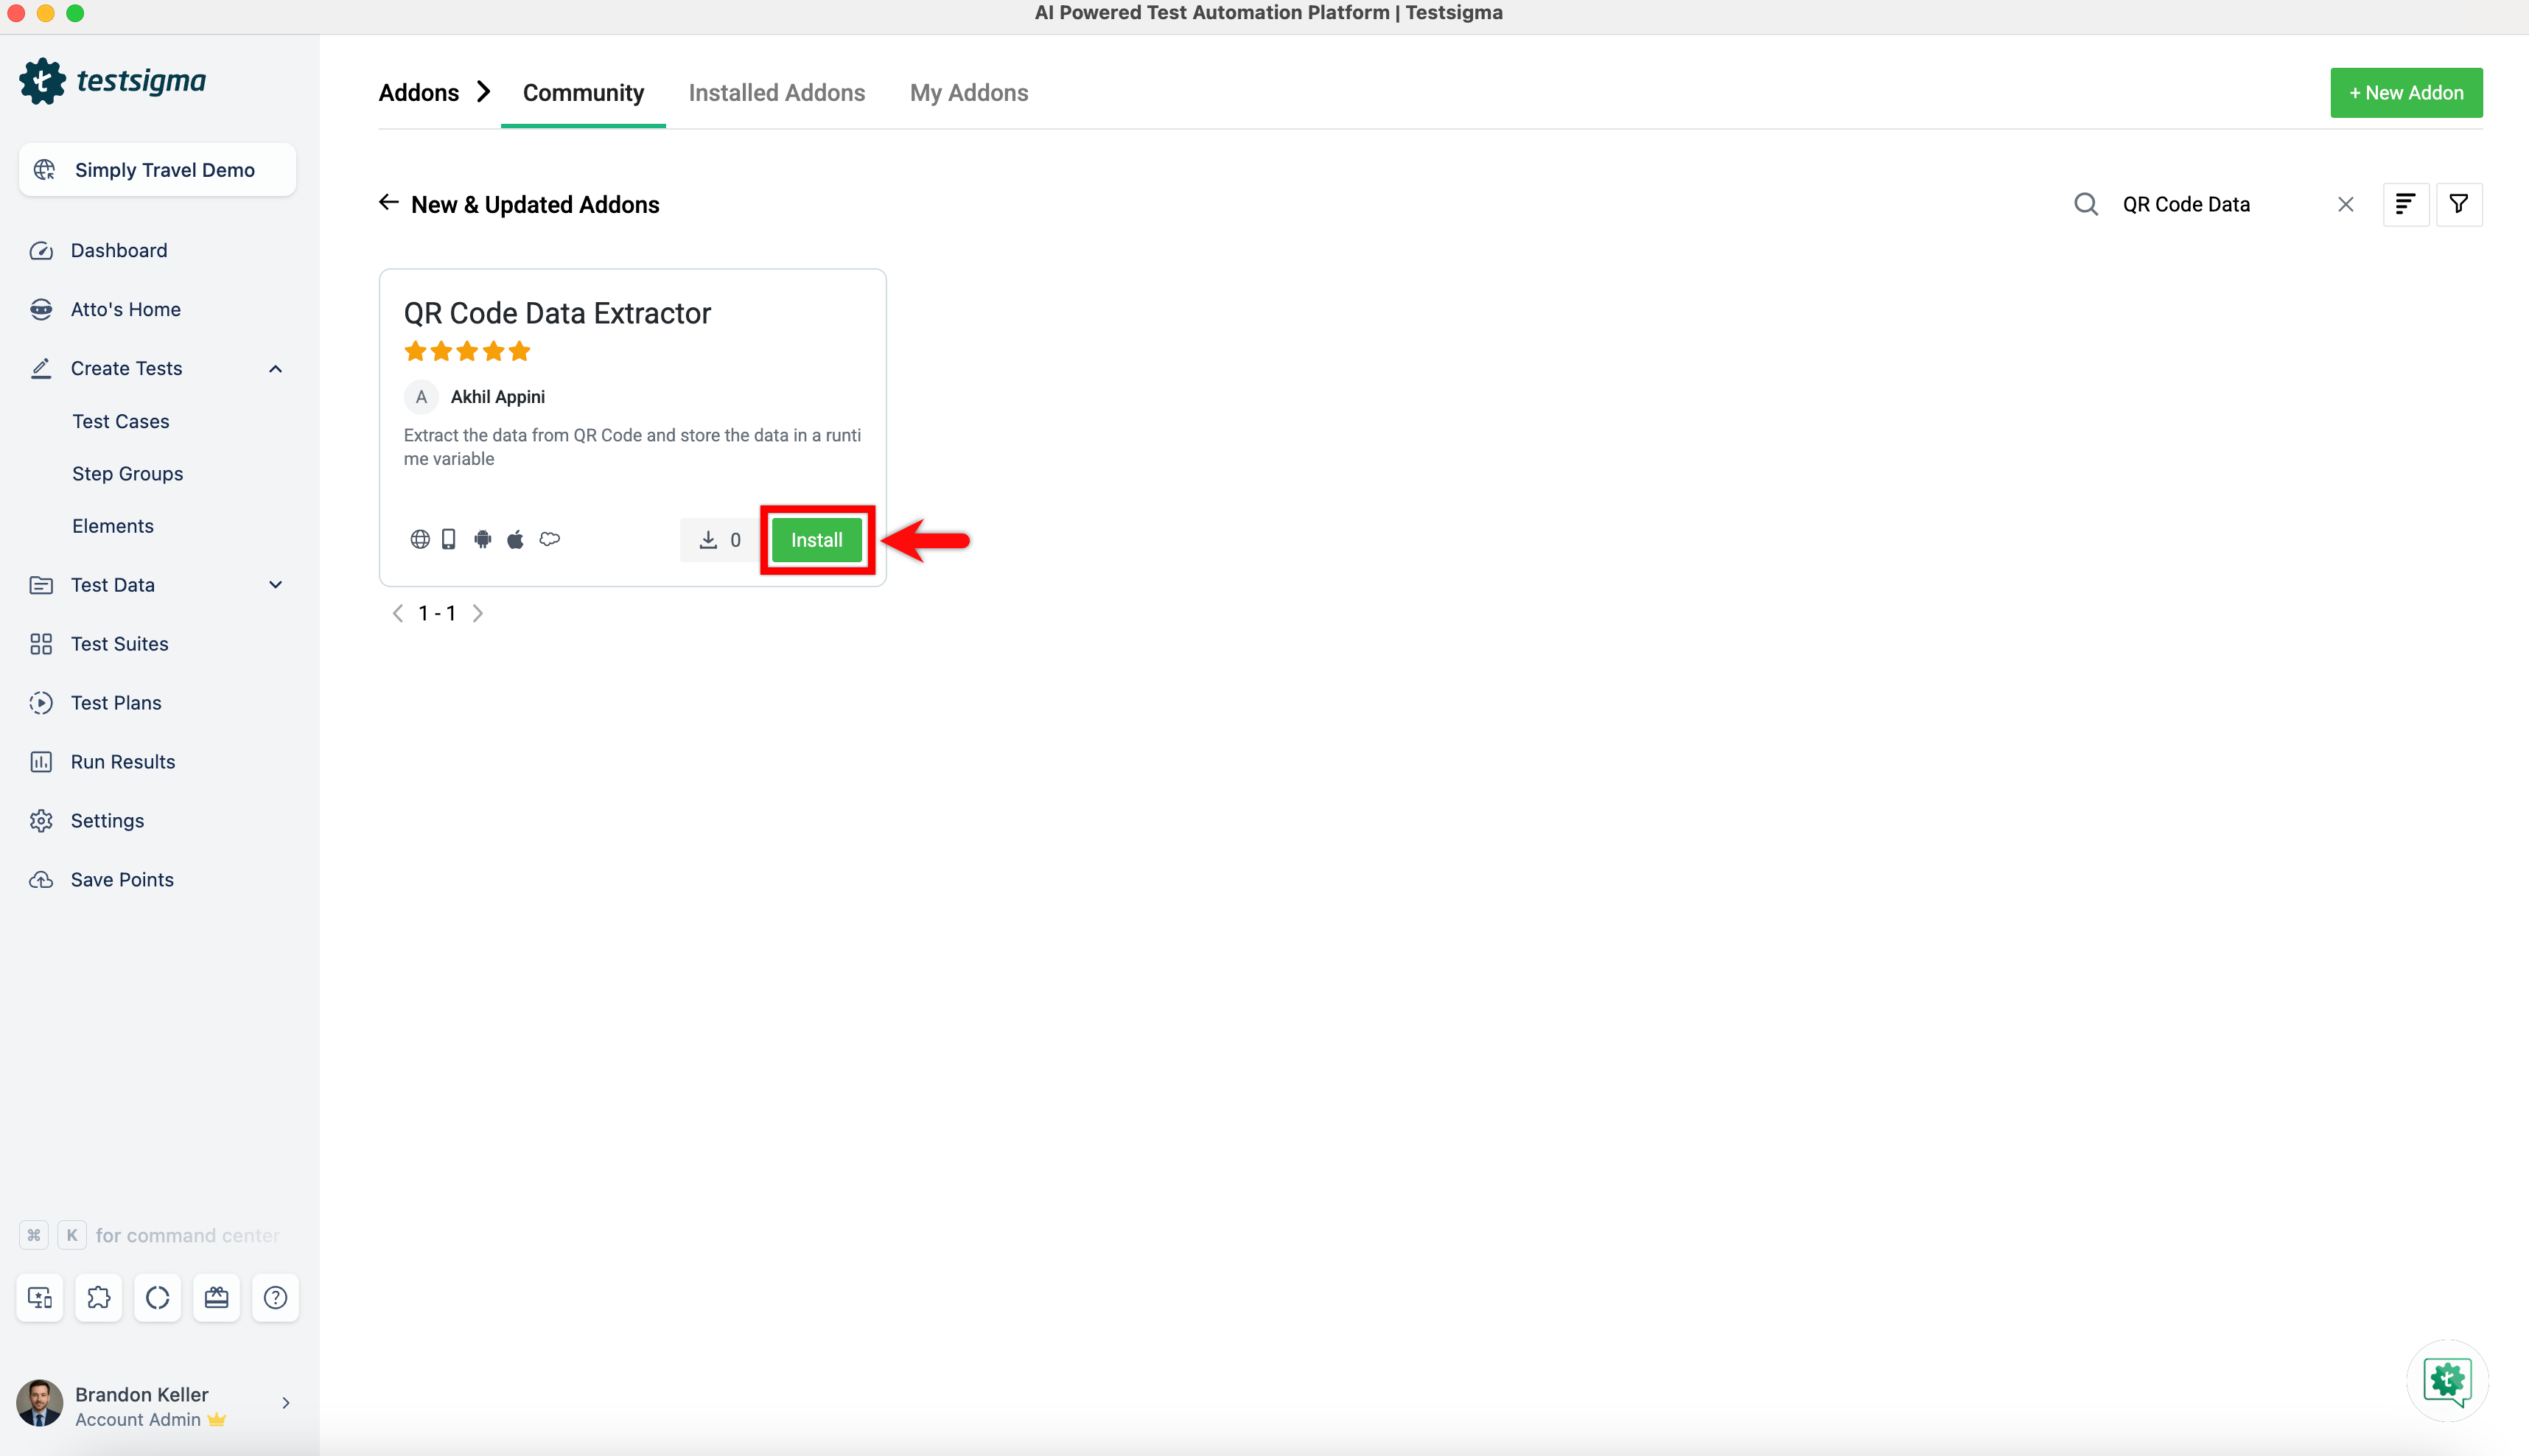Install the QR Code Data Extractor addon
Viewport: 2529px width, 1456px height.
(816, 540)
